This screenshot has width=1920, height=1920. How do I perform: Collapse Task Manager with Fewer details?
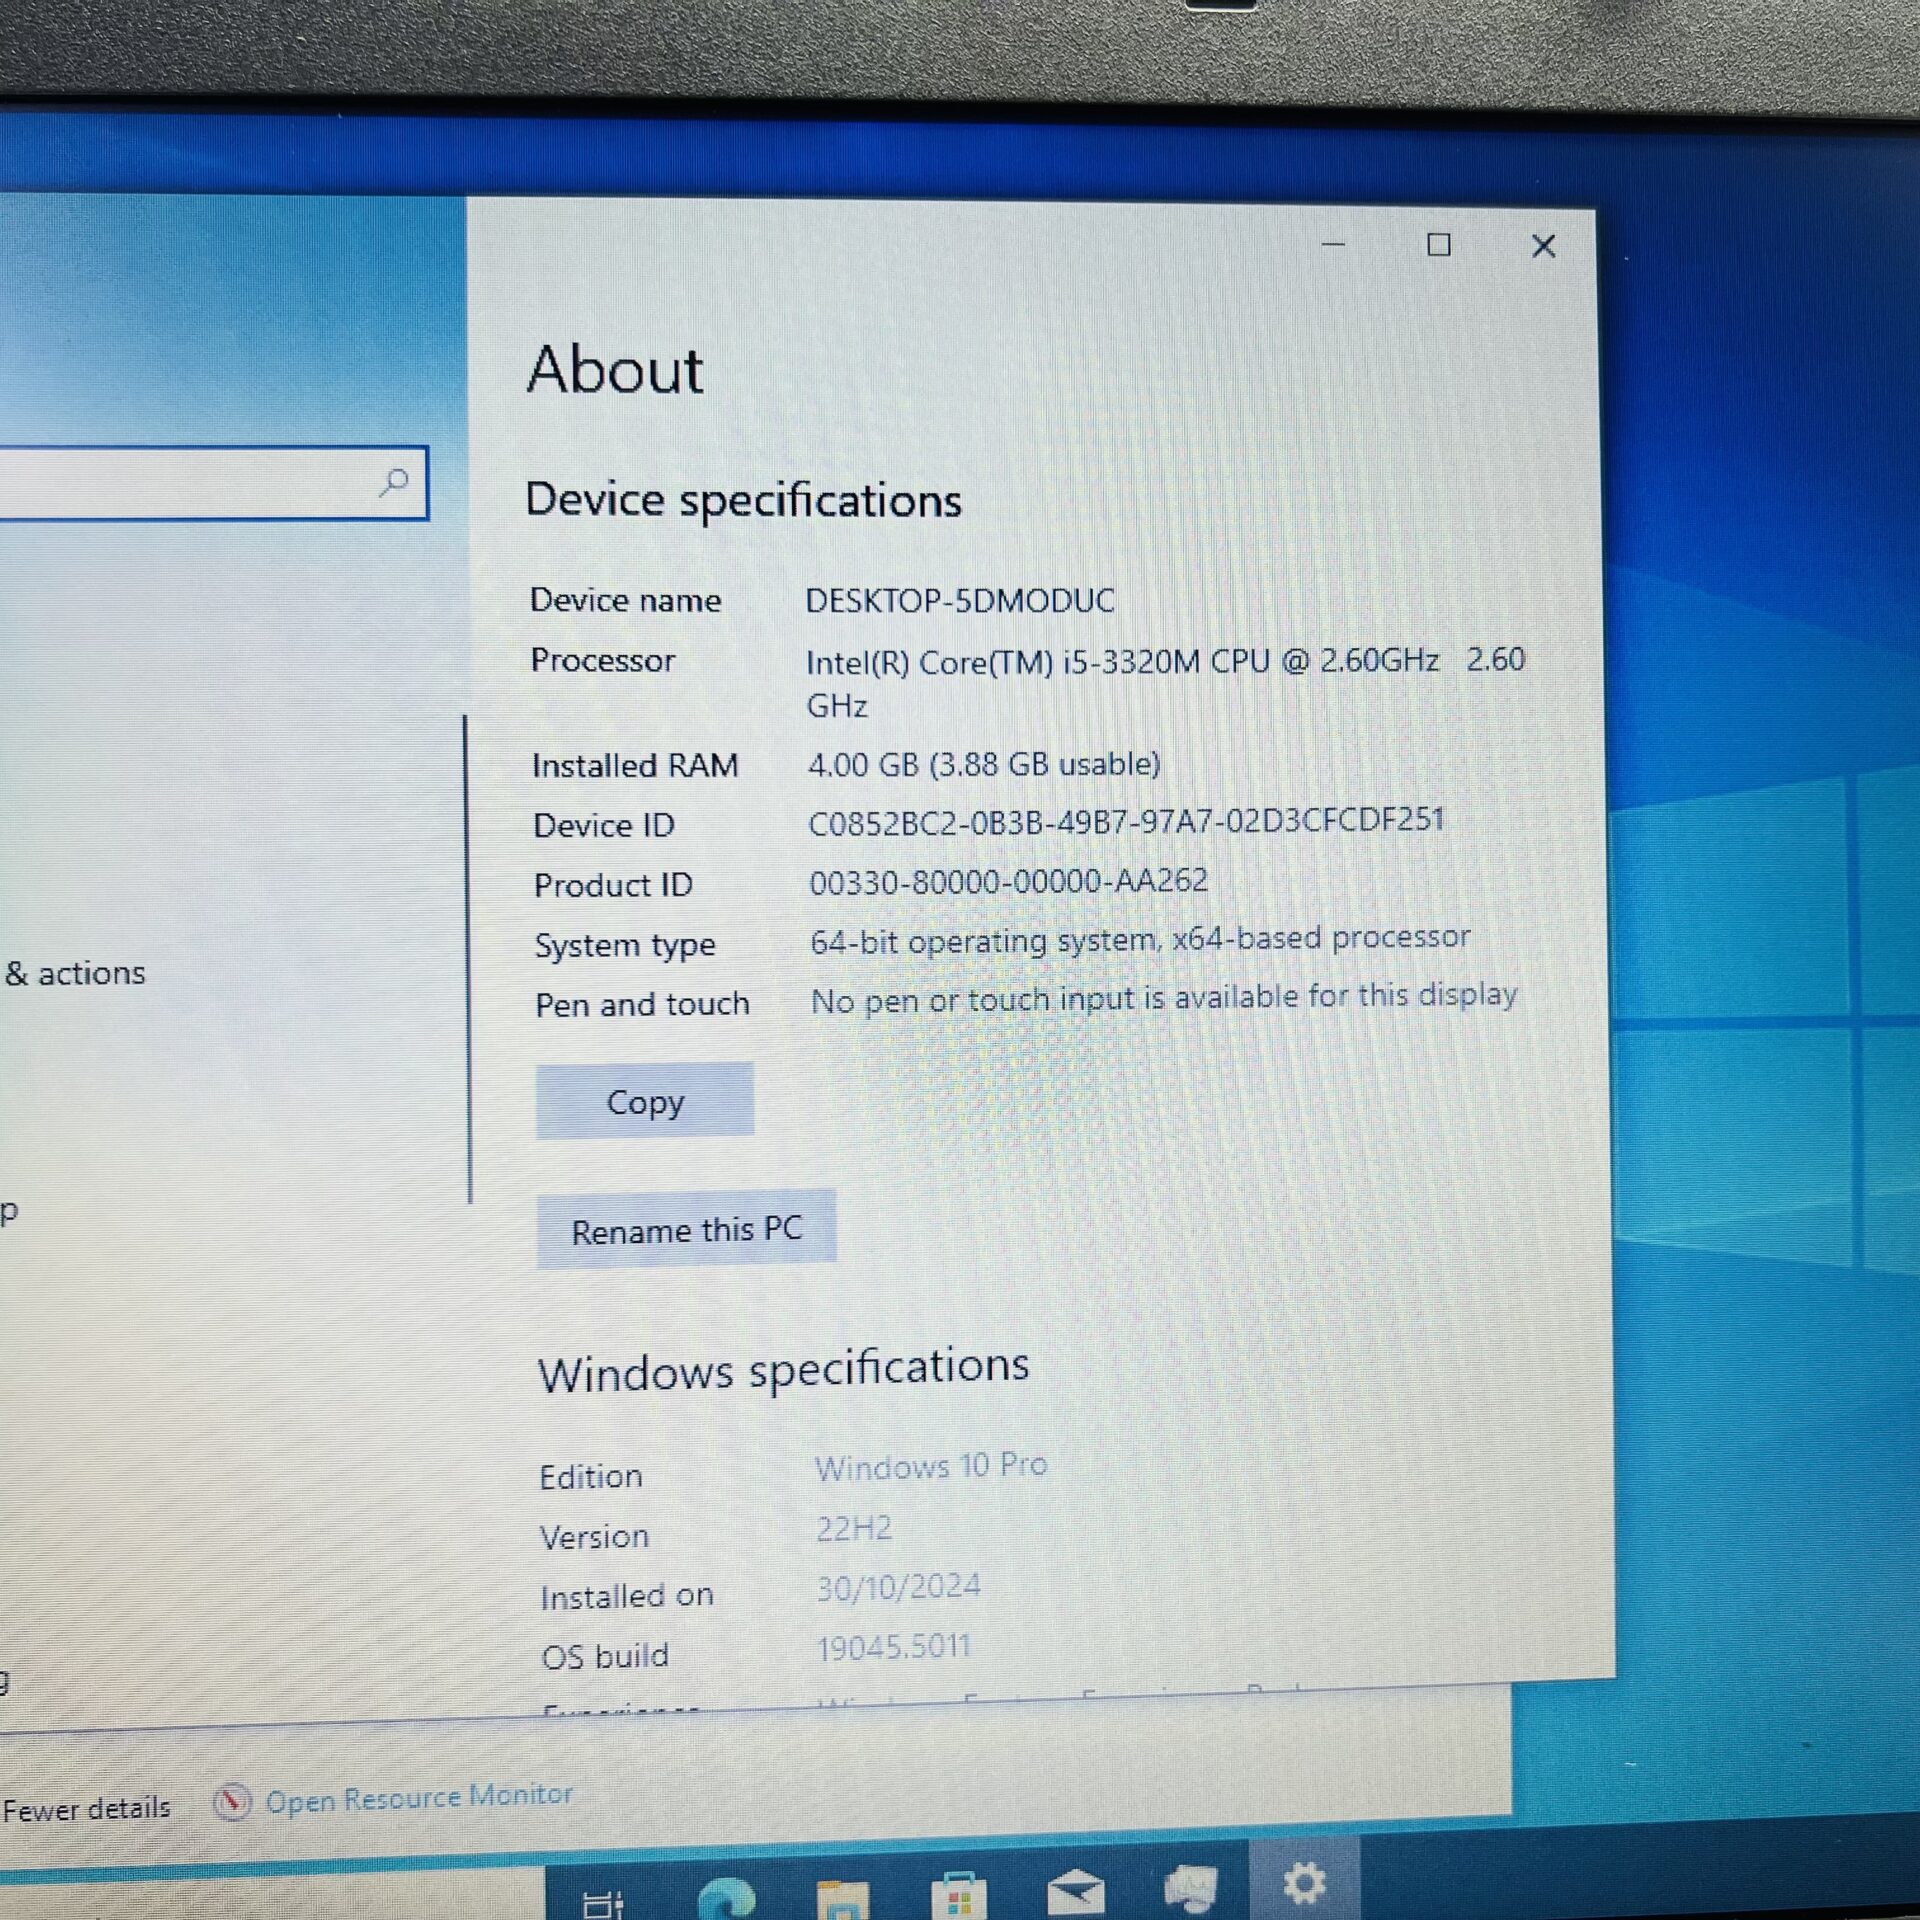(x=86, y=1808)
